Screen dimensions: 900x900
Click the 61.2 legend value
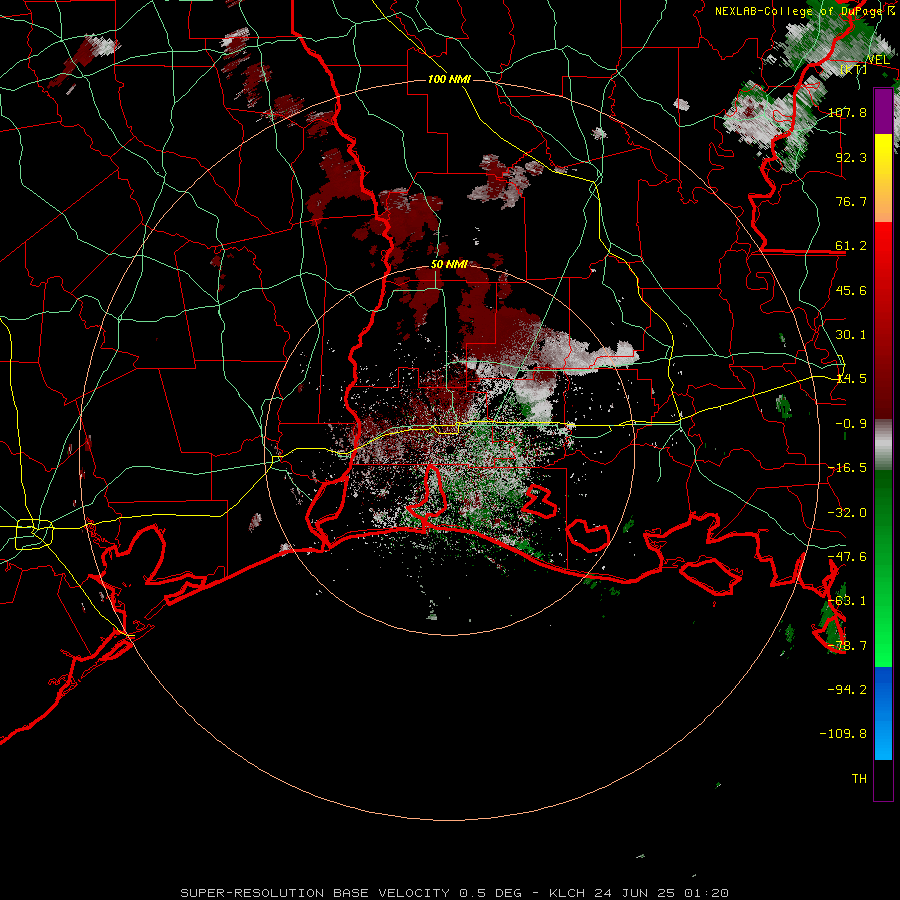(x=851, y=246)
